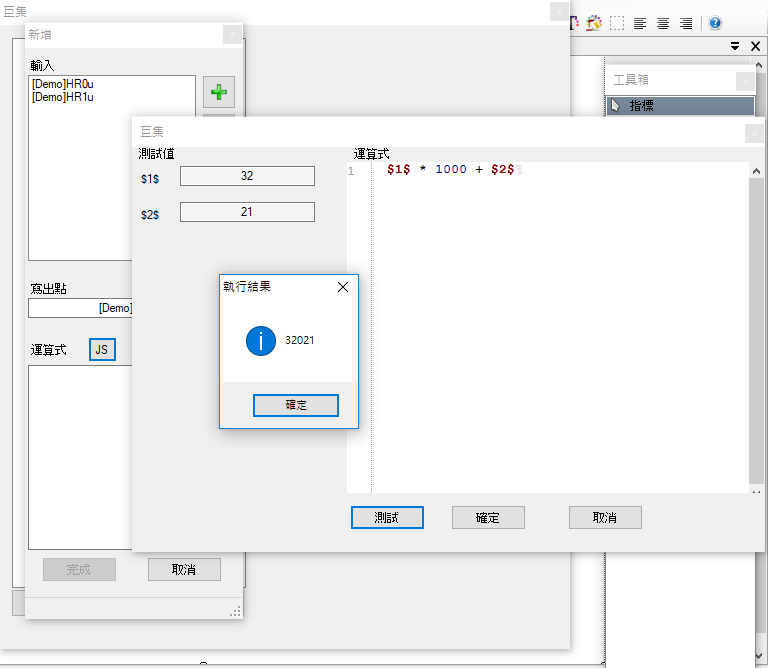This screenshot has width=768, height=668.
Task: Click the align right icon
Action: tap(686, 23)
